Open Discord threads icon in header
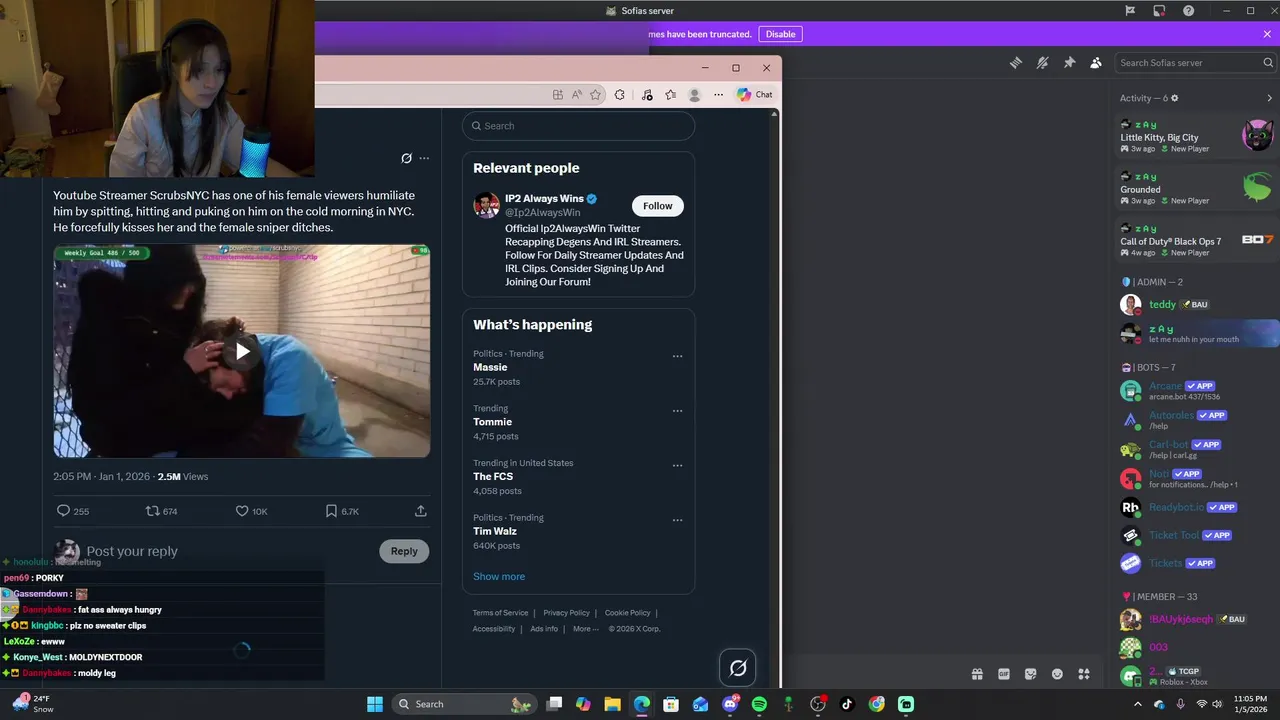The width and height of the screenshot is (1280, 720). (1015, 62)
